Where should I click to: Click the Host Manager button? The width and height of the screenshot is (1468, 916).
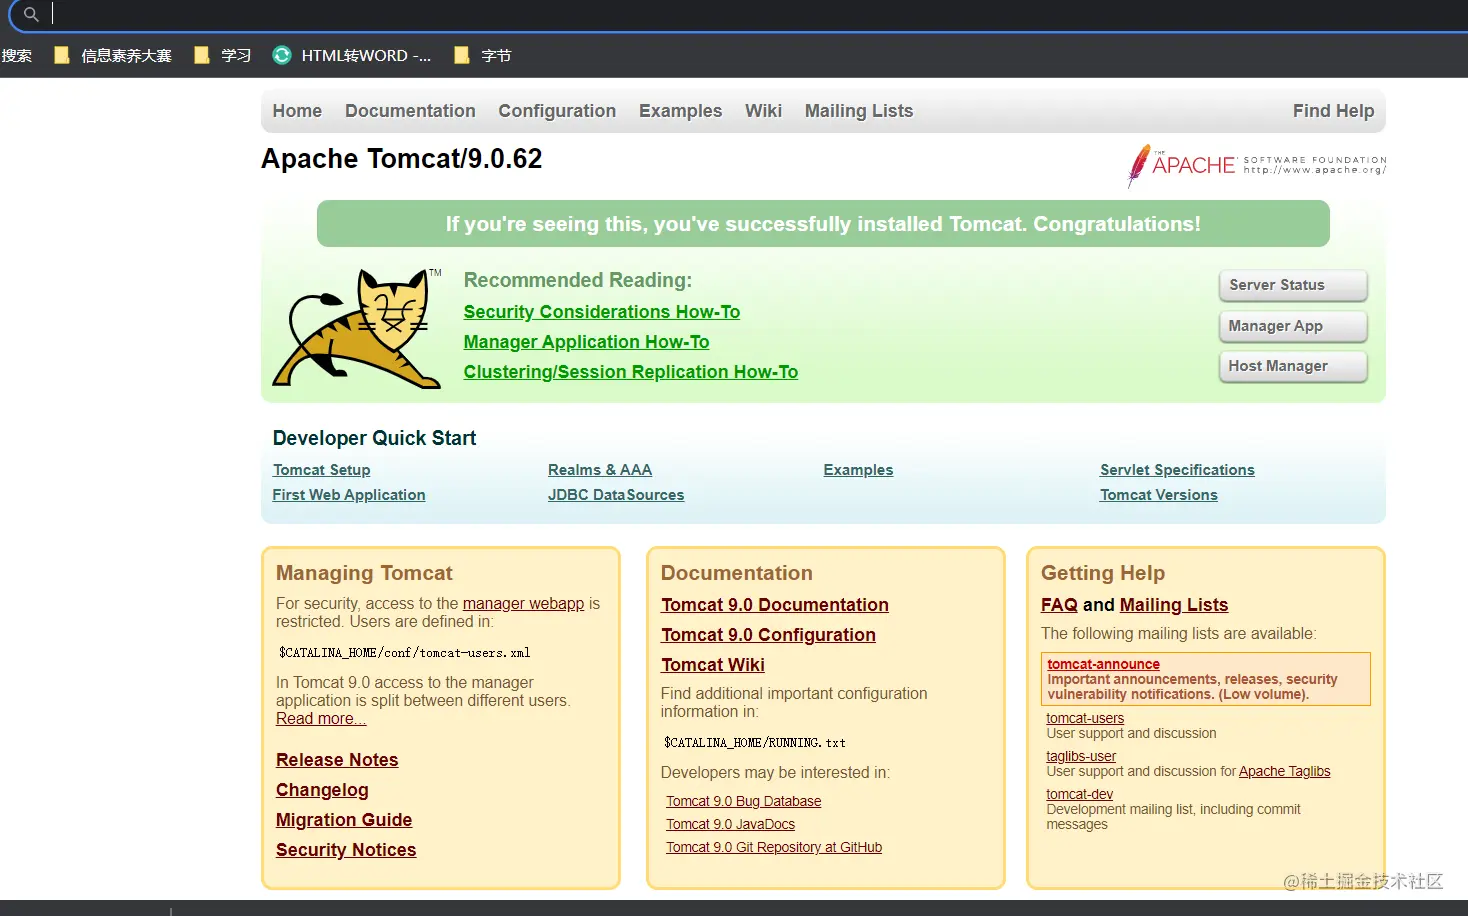tap(1293, 366)
